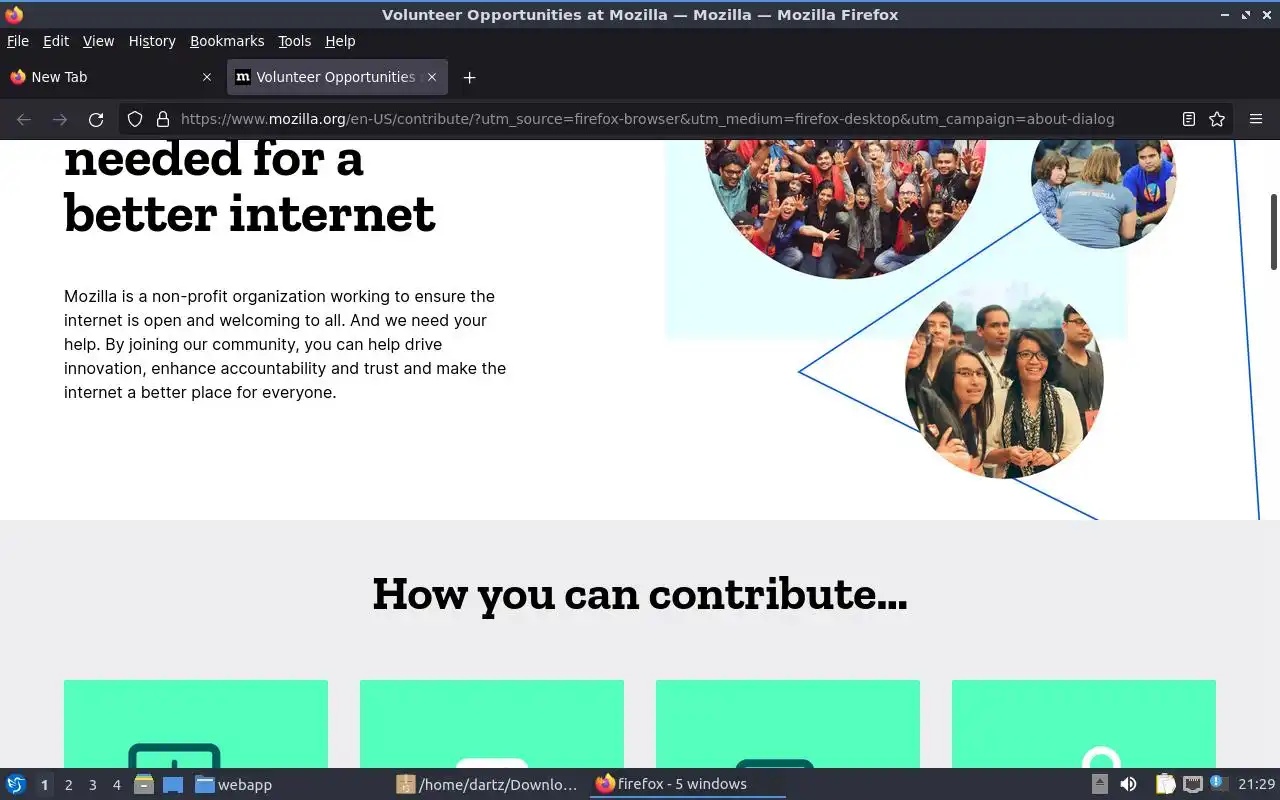Click the fourth green contribute card
The height and width of the screenshot is (800, 1280).
[x=1084, y=724]
